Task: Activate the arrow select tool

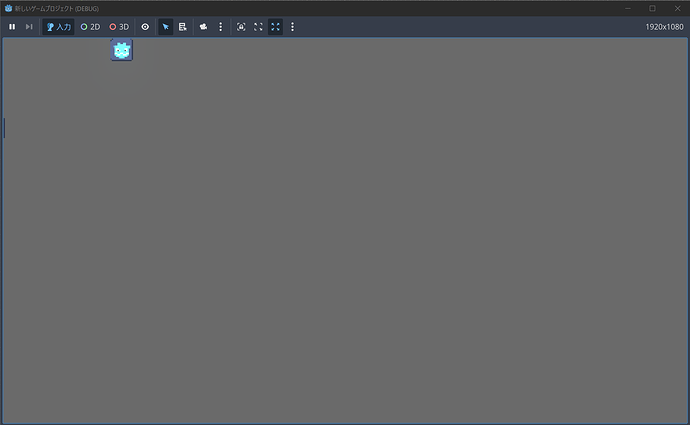Action: coord(165,26)
